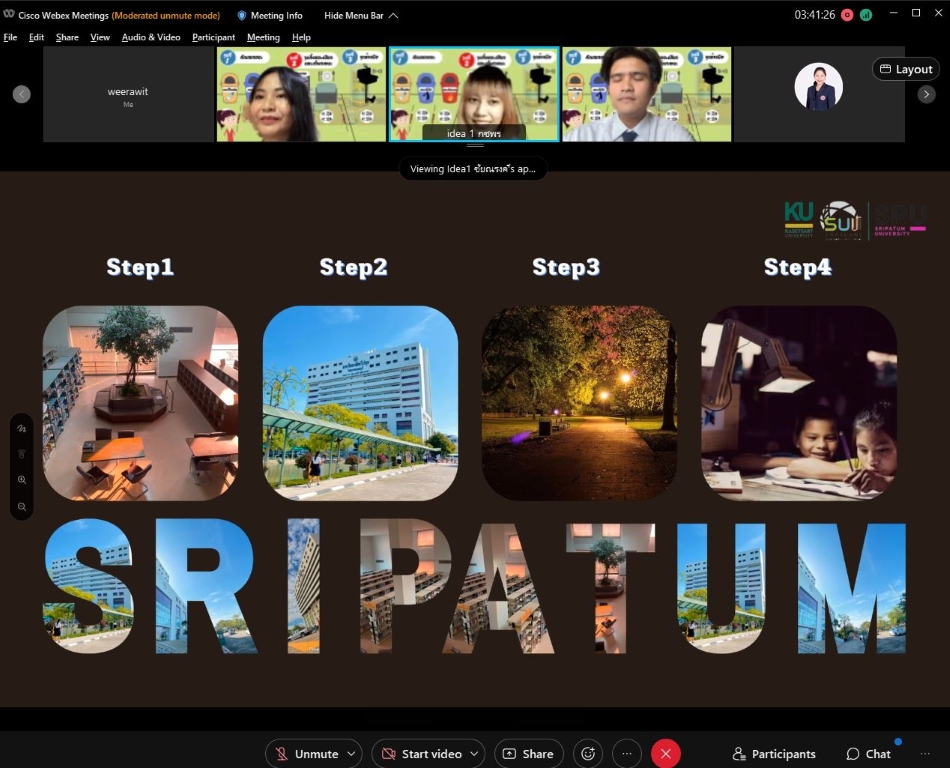The image size is (950, 768).
Task: Open the Share menu in the menu bar
Action: click(67, 38)
